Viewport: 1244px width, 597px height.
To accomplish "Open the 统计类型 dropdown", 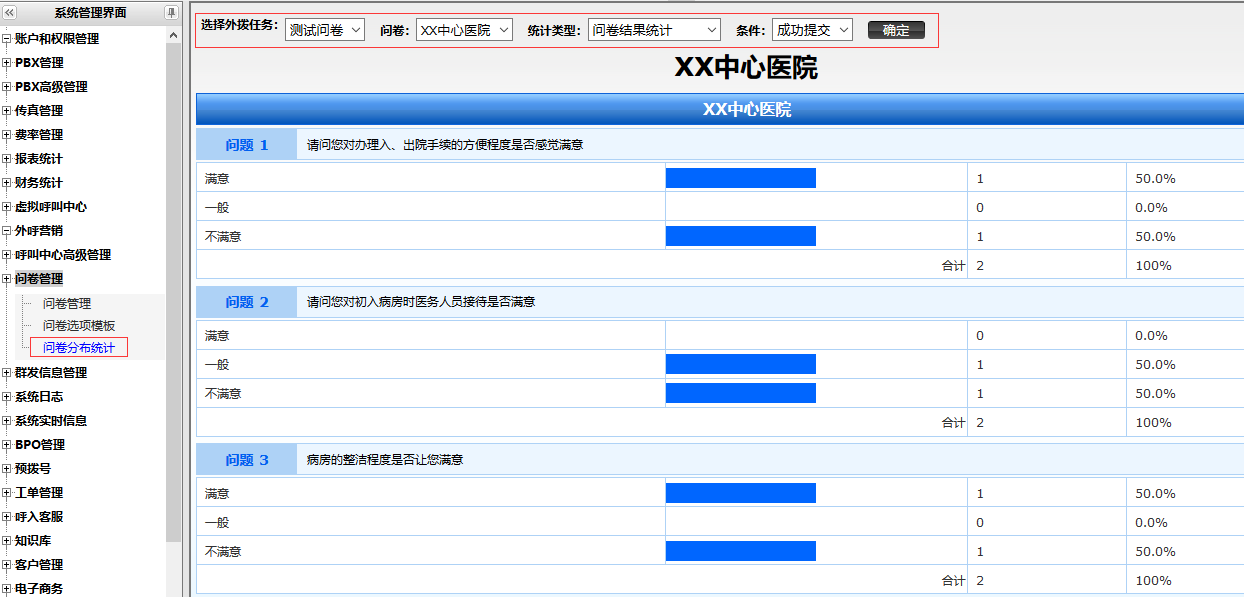I will [x=654, y=30].
